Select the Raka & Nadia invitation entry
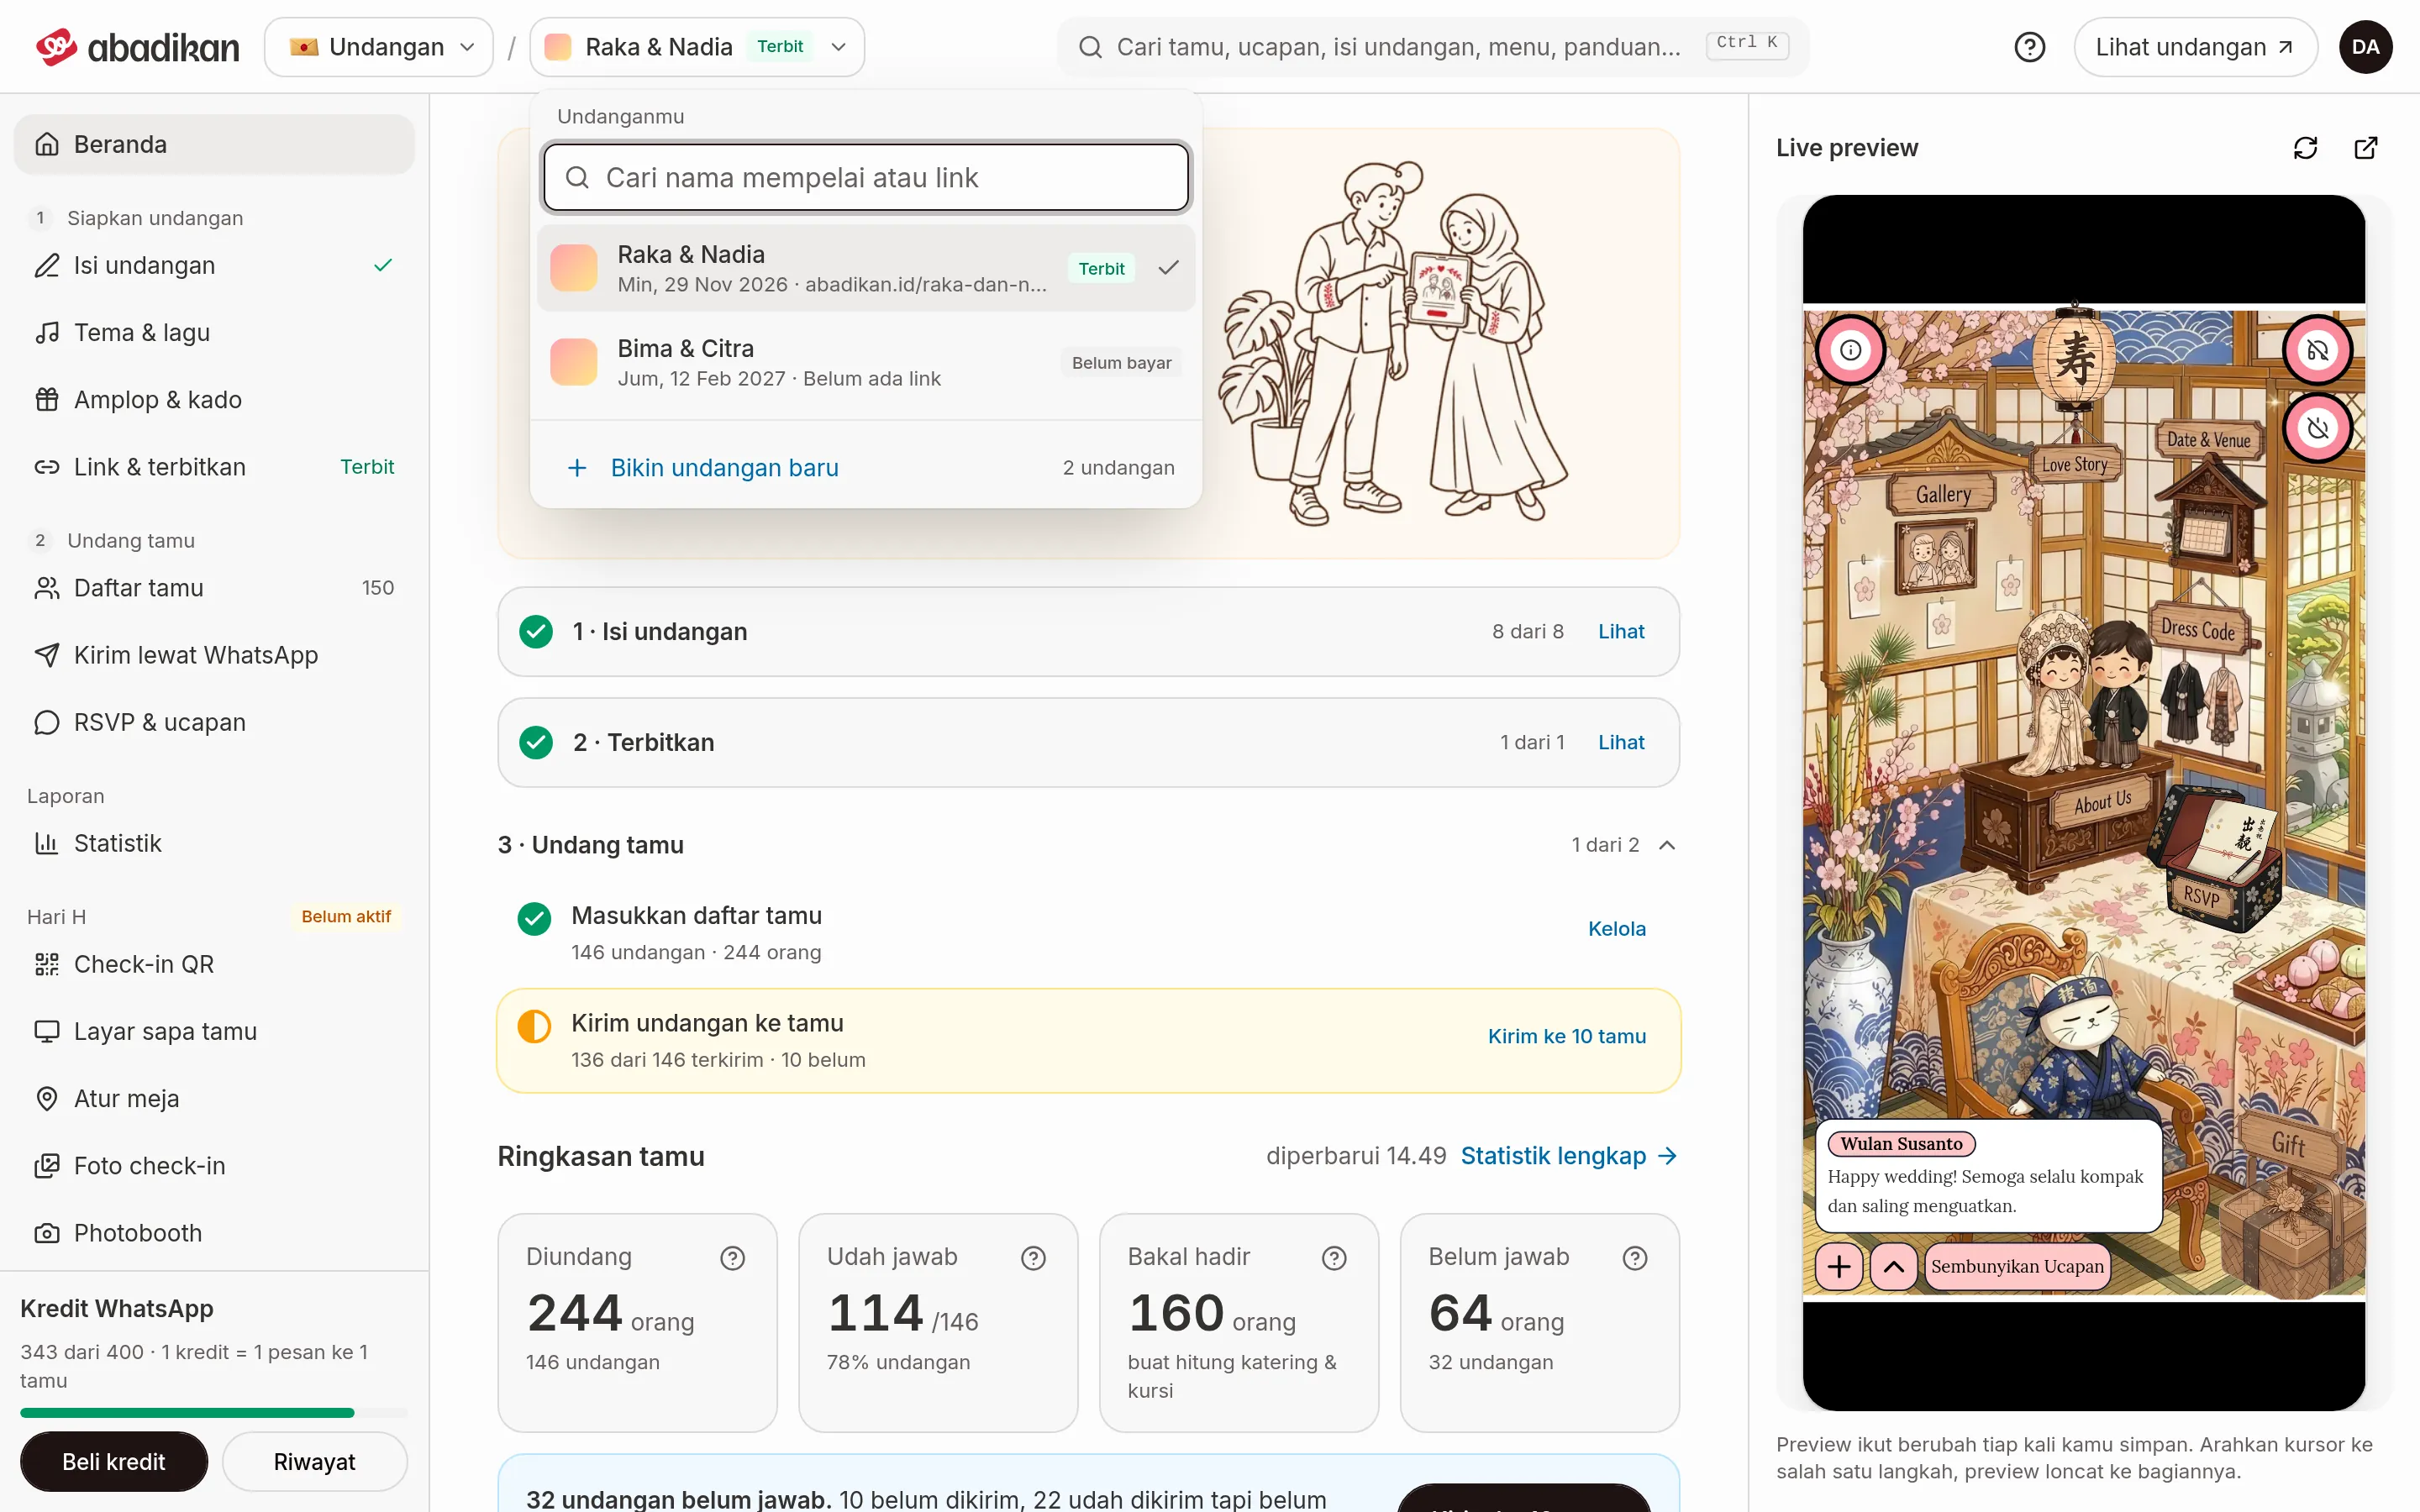Image resolution: width=2420 pixels, height=1512 pixels. 866,268
